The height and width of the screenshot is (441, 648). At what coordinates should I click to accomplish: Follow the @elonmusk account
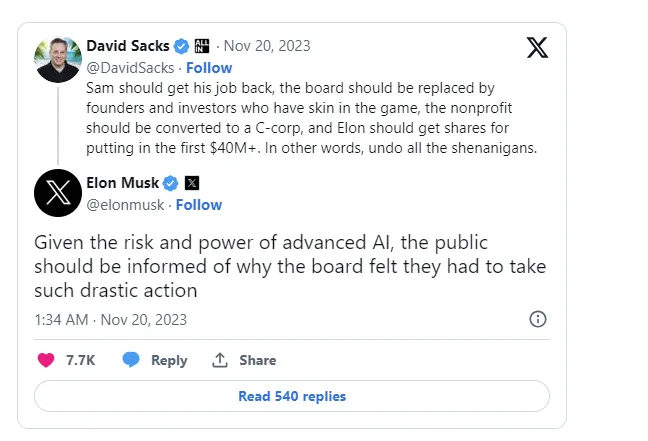click(x=199, y=205)
